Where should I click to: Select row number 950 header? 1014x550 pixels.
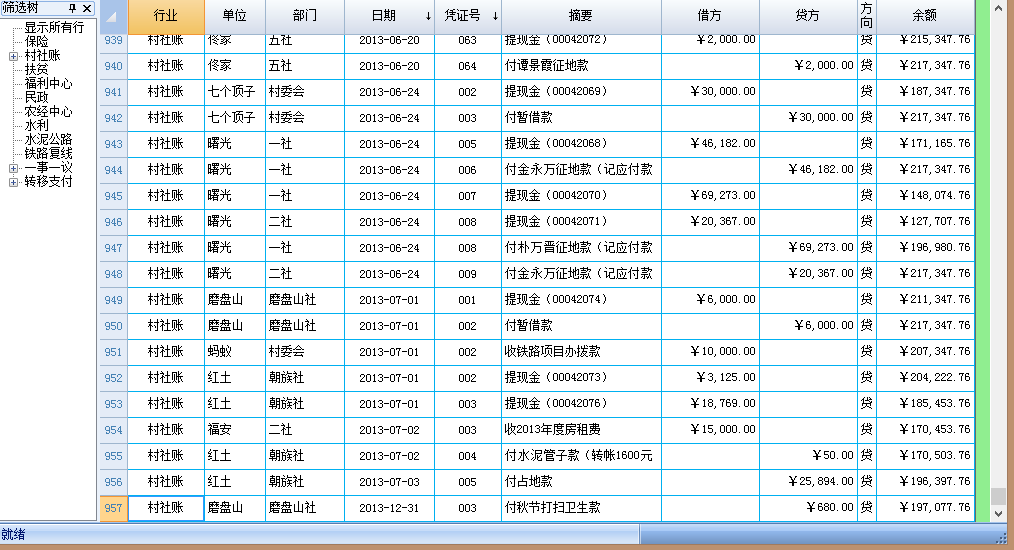[113, 326]
